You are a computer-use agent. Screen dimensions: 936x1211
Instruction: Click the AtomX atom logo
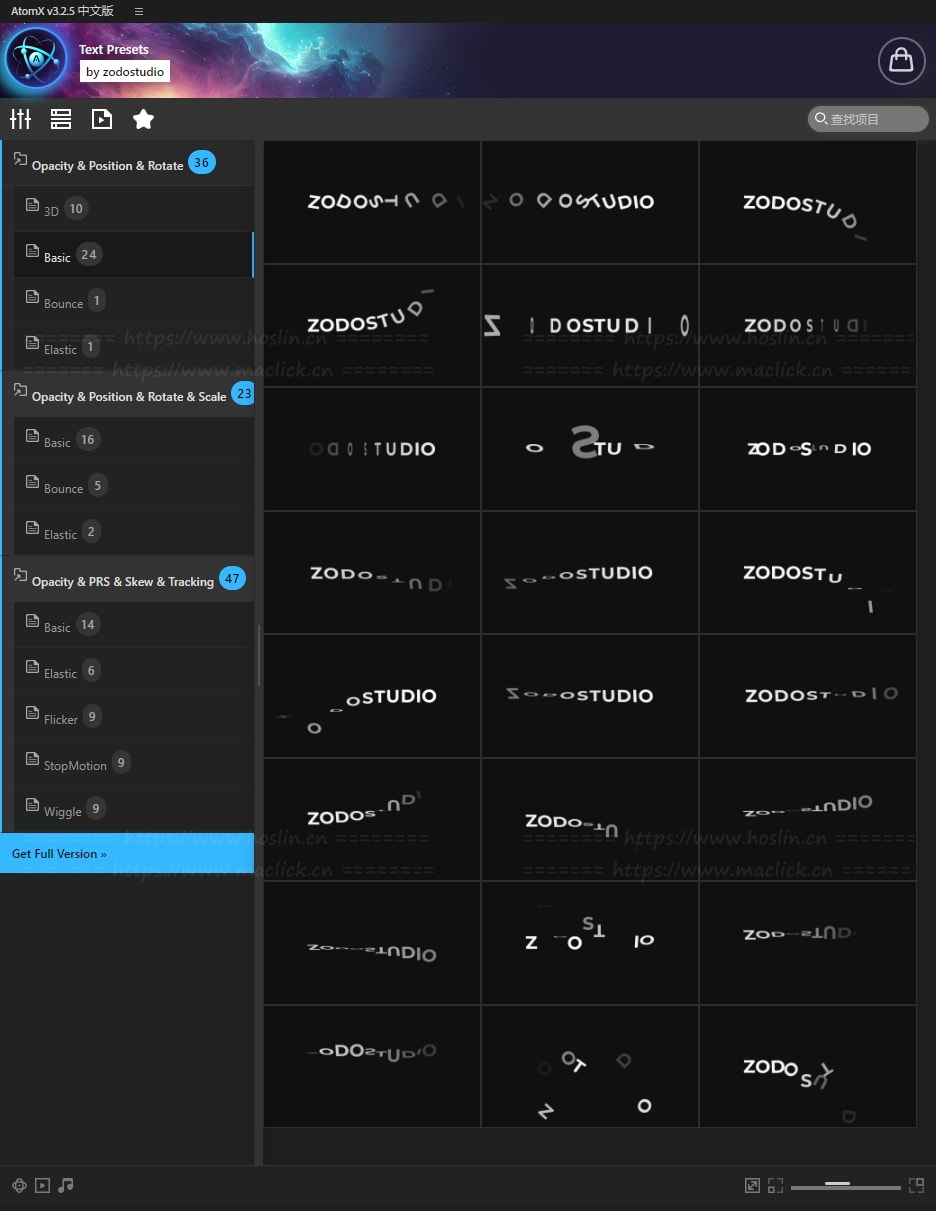pos(36,60)
